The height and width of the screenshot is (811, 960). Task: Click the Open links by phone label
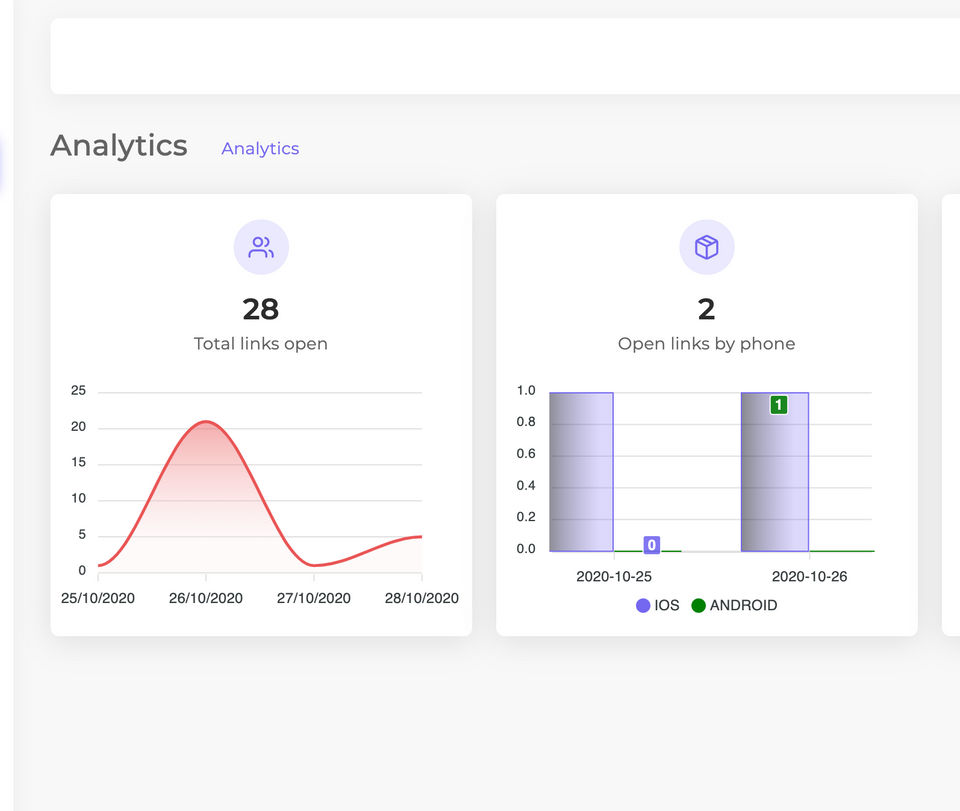707,344
